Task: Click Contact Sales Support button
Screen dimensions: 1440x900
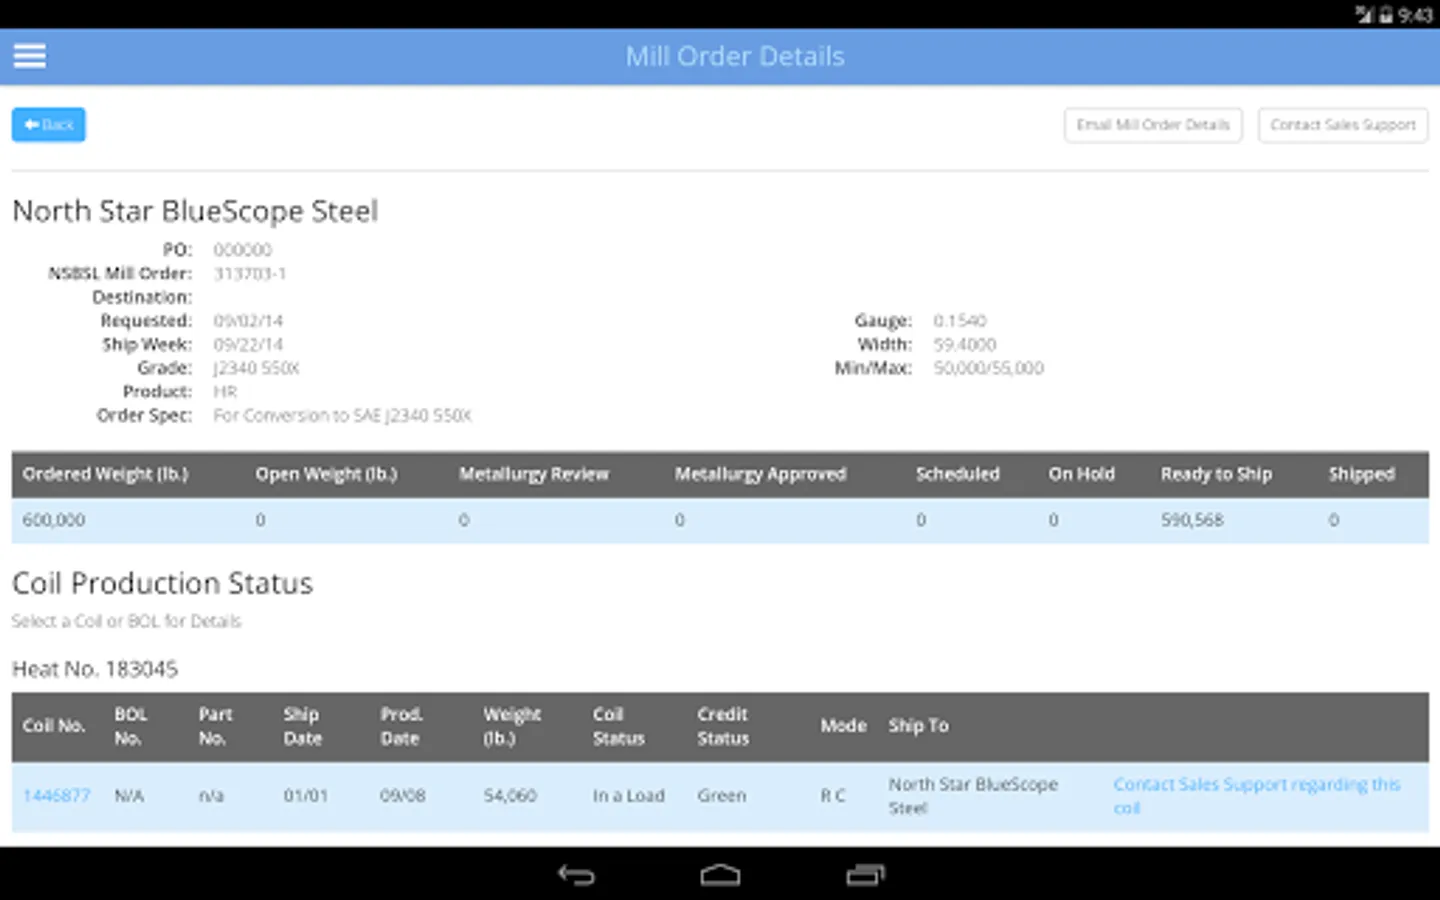Action: [x=1343, y=125]
